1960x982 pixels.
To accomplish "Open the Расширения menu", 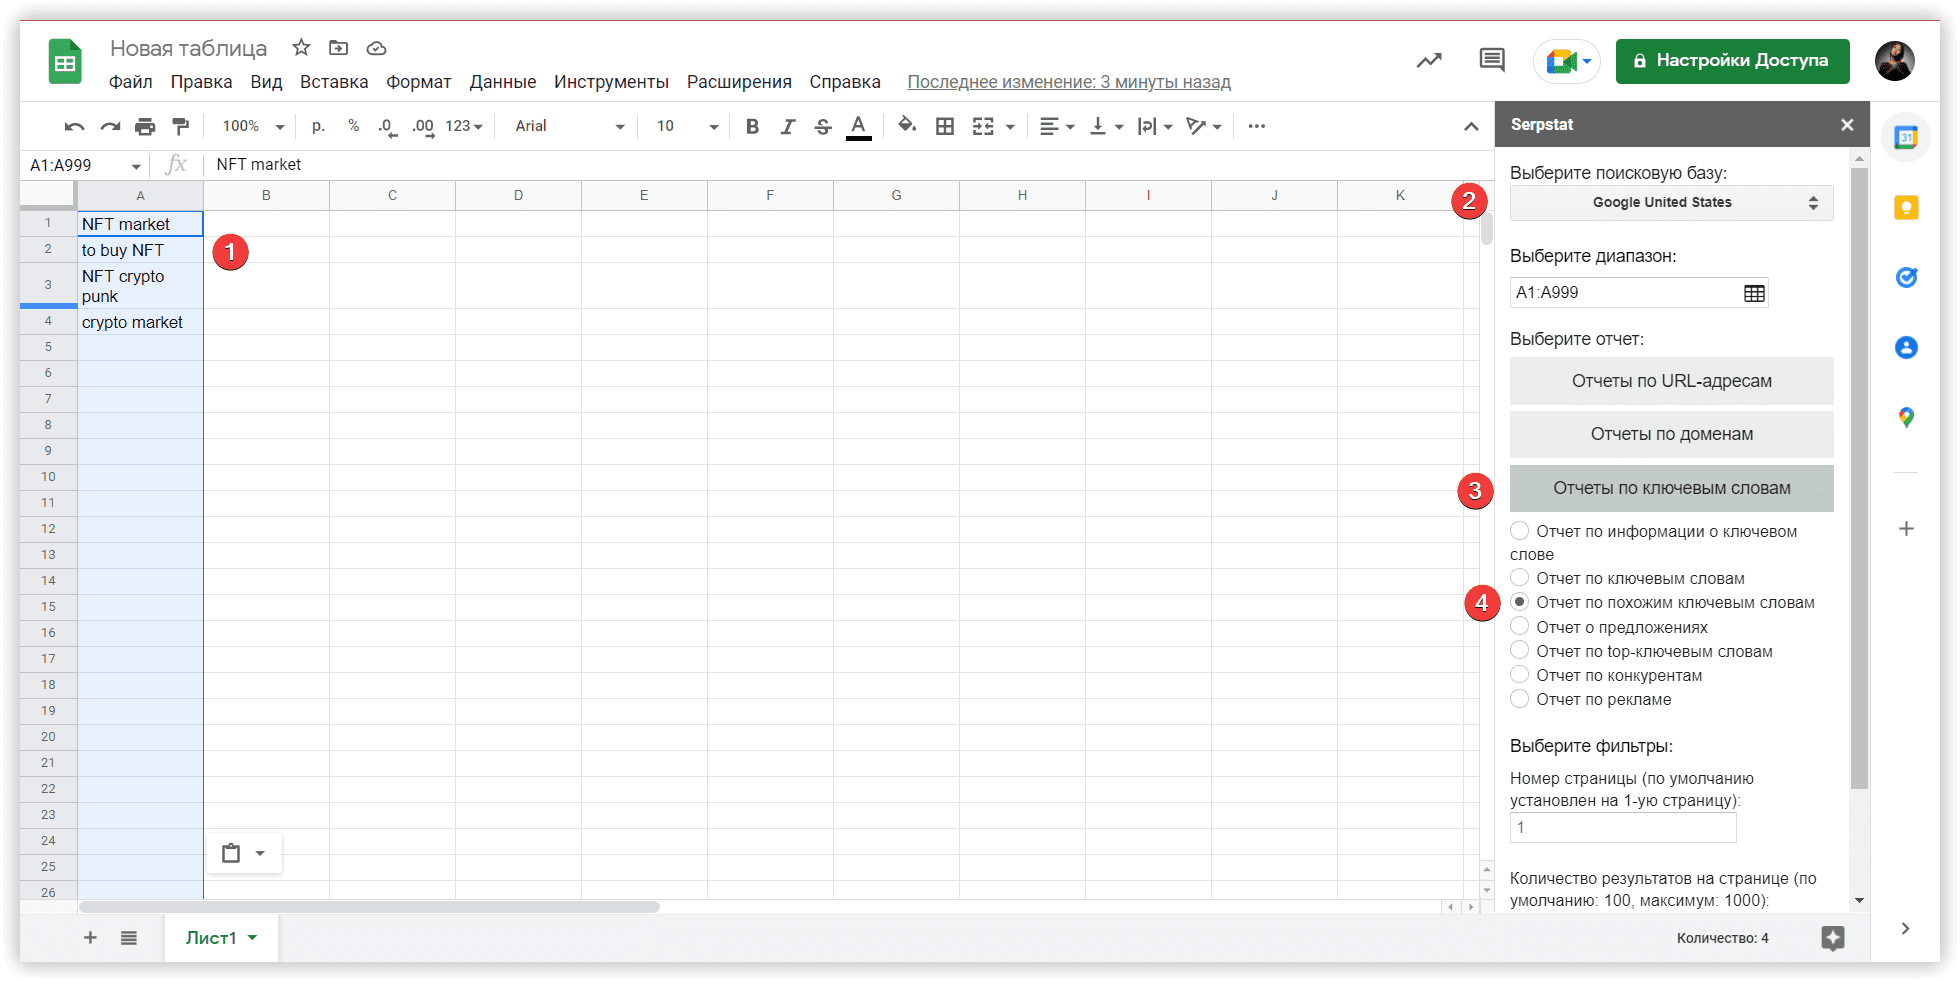I will tap(739, 82).
